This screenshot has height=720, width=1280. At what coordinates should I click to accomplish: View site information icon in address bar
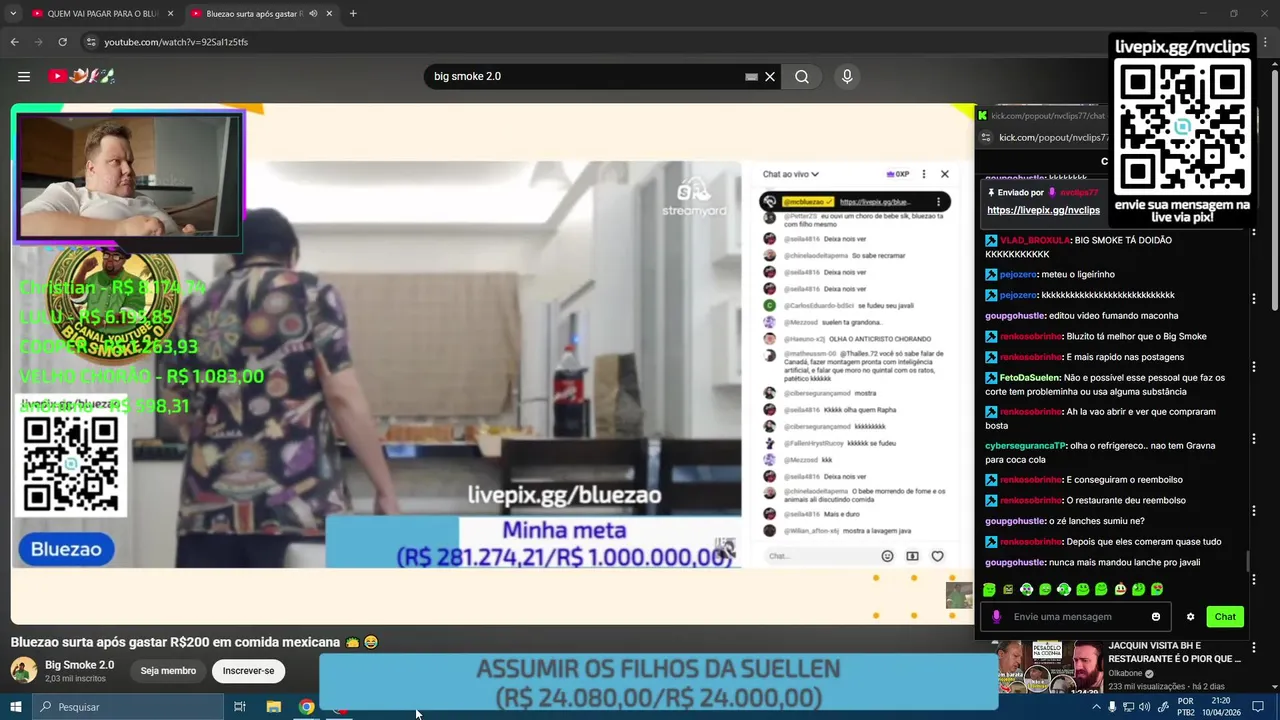click(91, 42)
